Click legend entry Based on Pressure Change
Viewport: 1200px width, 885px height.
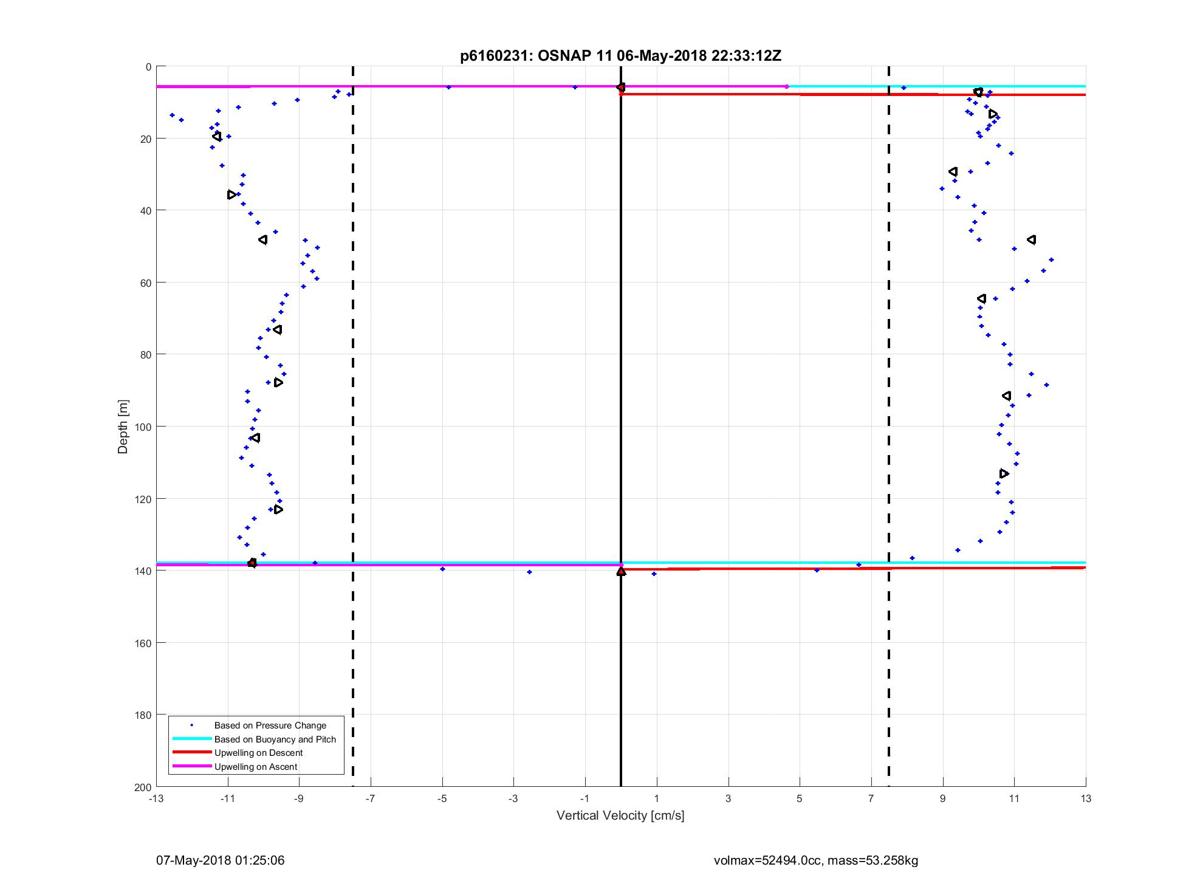(270, 725)
